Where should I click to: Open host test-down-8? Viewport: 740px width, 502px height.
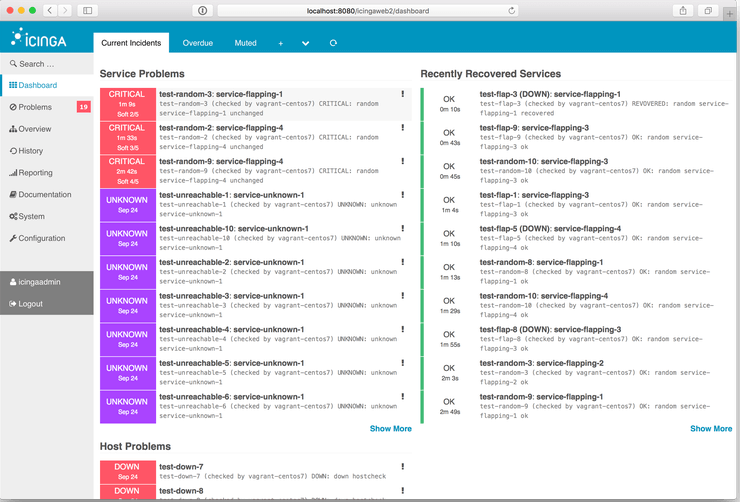181,491
